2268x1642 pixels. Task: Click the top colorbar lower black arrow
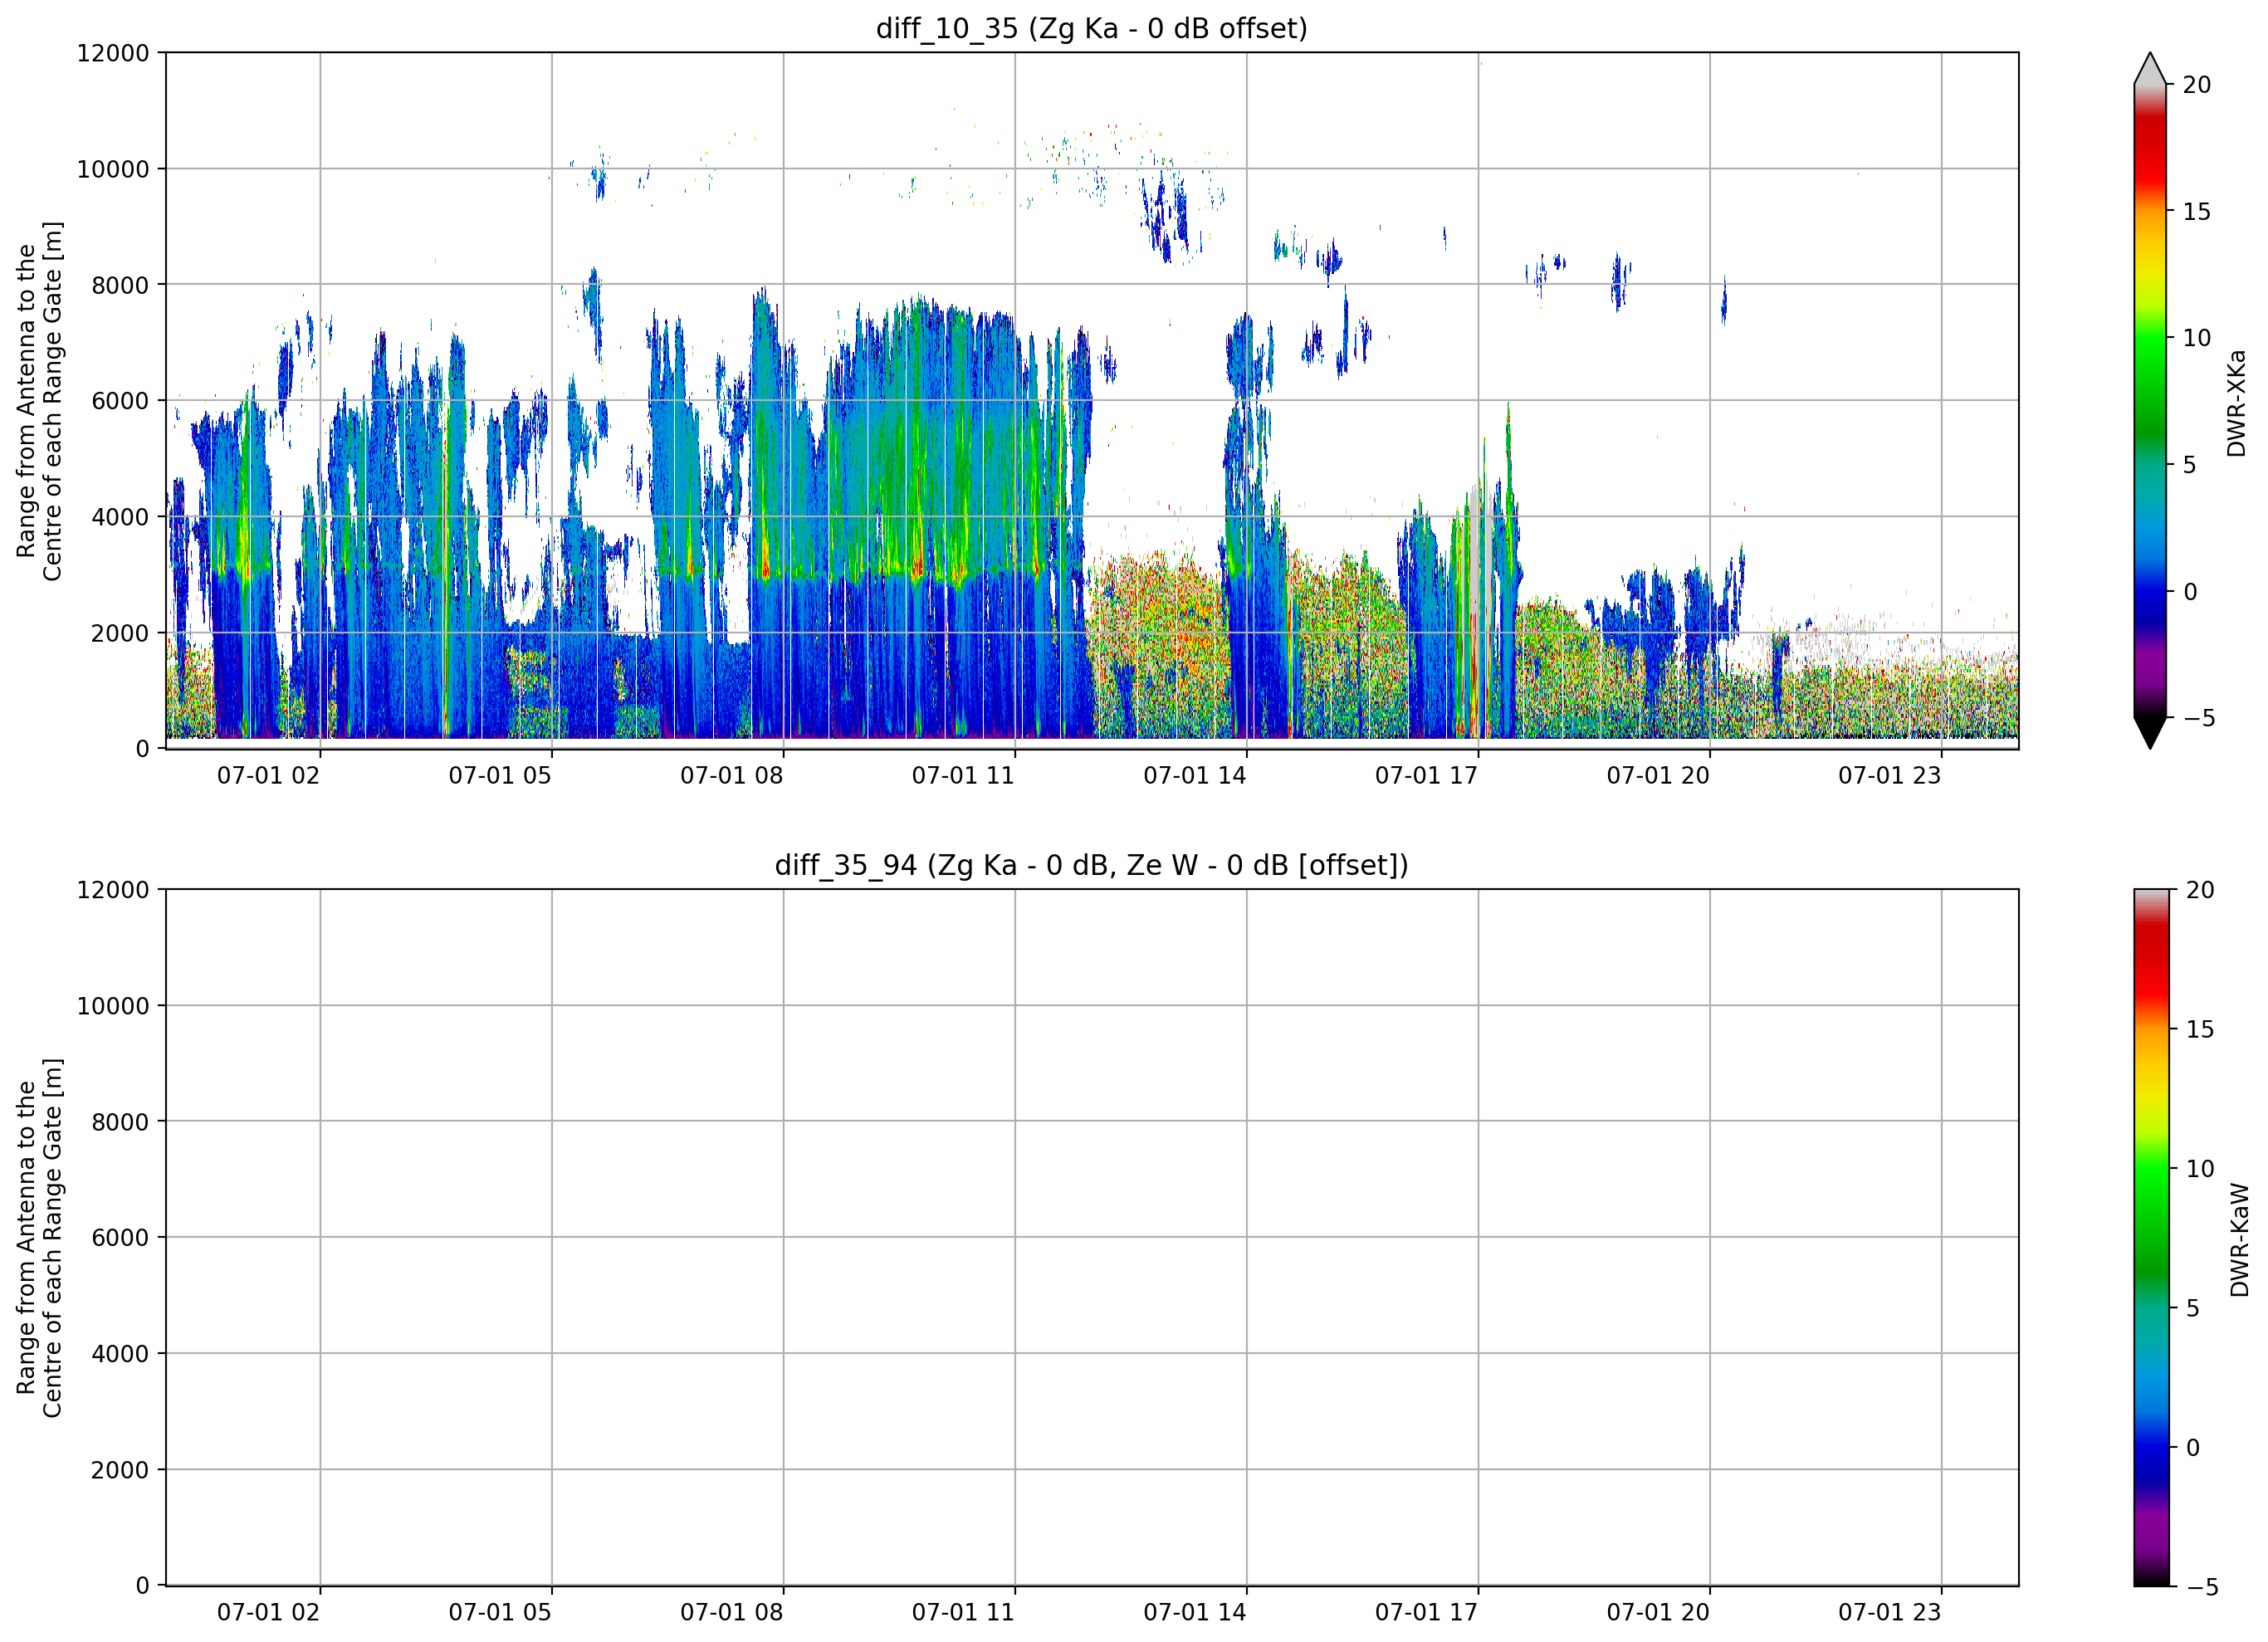2150,733
